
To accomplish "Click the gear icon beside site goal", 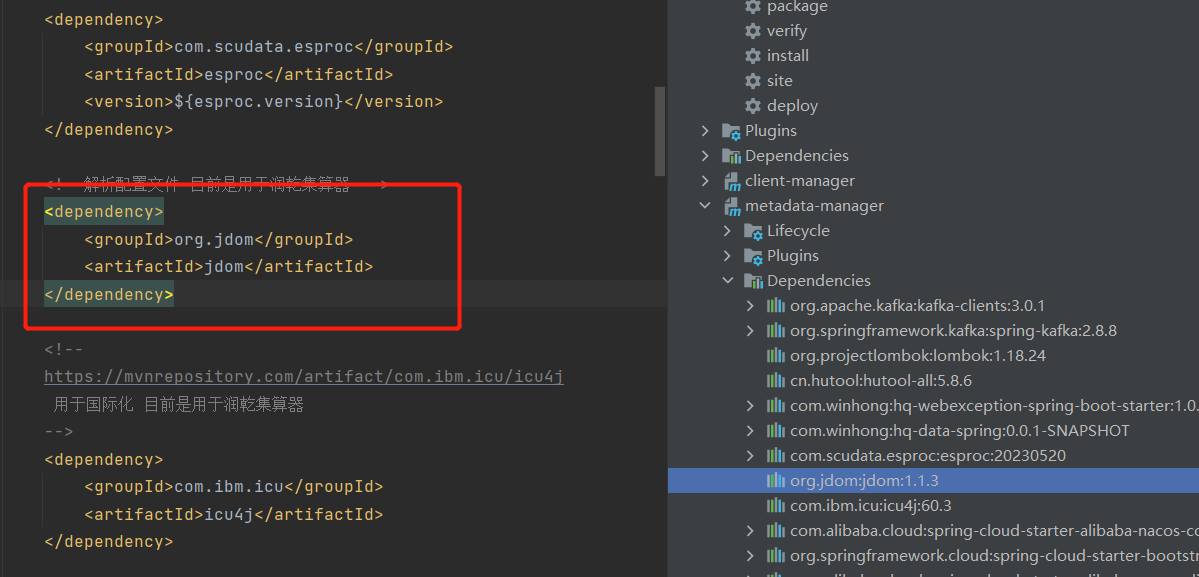I will pyautogui.click(x=753, y=81).
